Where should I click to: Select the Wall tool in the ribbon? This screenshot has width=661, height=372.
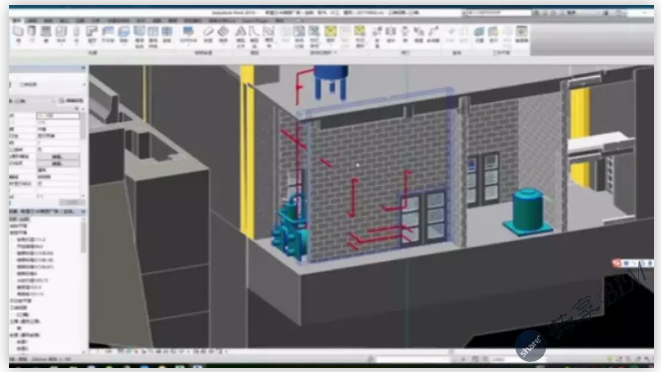pos(18,35)
